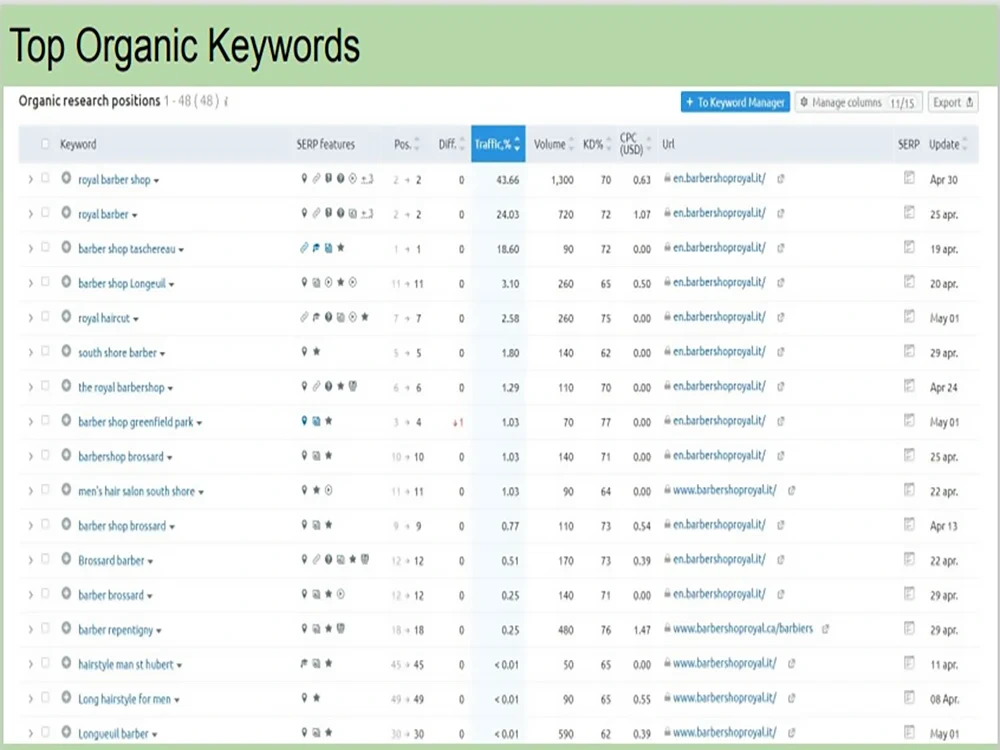Tick checkbox for royal barber shop row

click(45, 178)
